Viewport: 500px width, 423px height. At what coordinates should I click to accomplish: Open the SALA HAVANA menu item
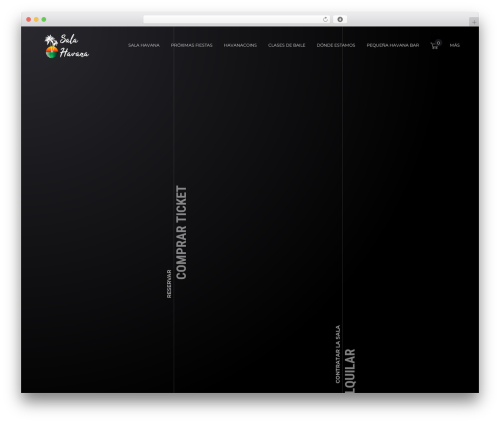(x=144, y=45)
